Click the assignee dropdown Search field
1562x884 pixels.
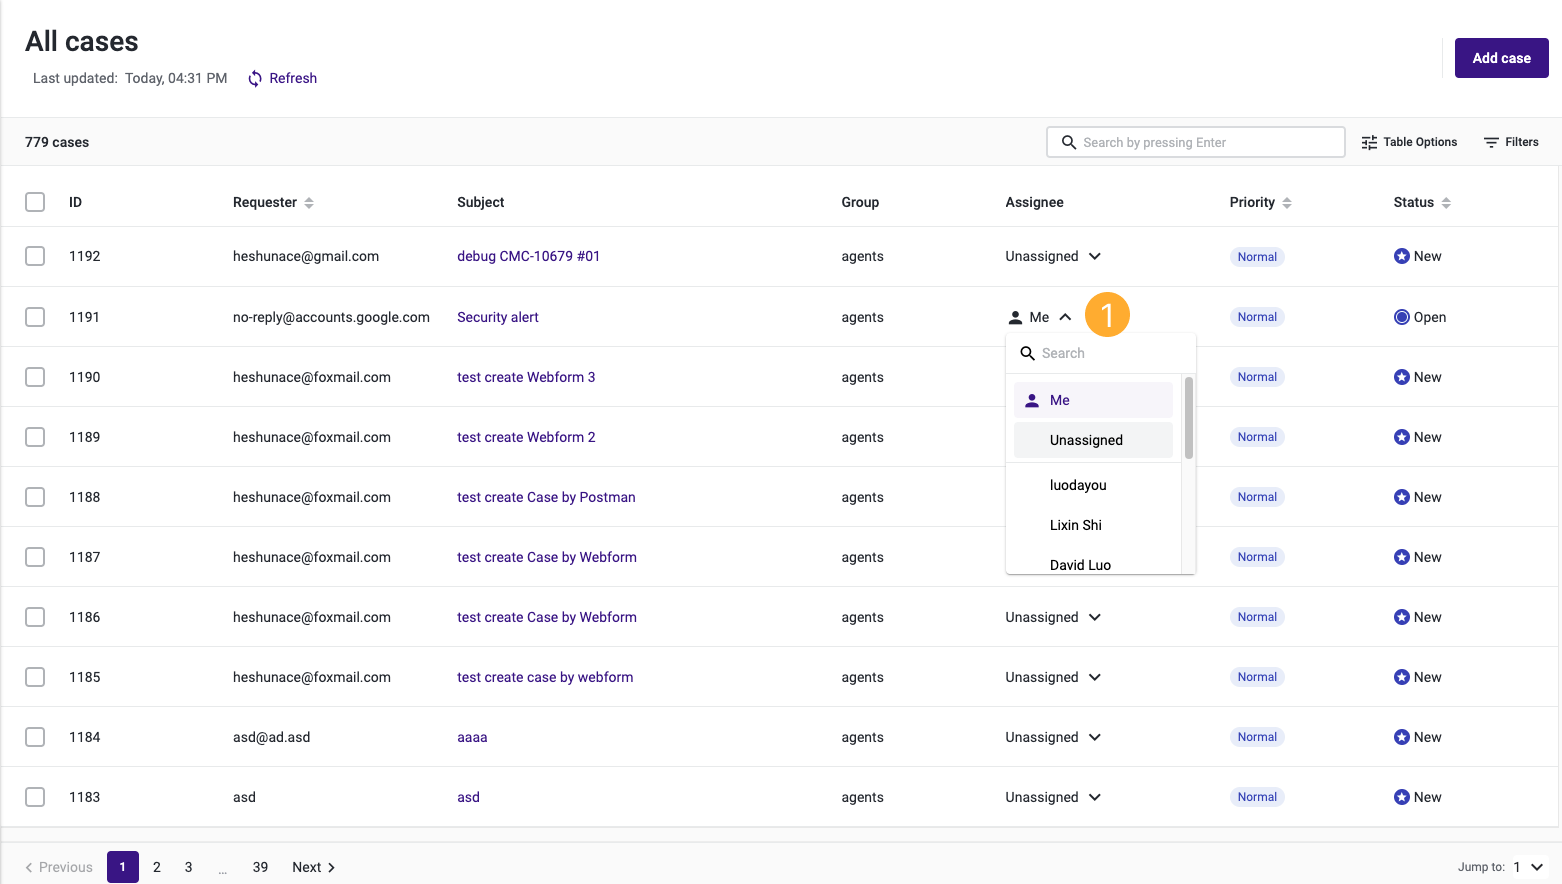[1100, 353]
